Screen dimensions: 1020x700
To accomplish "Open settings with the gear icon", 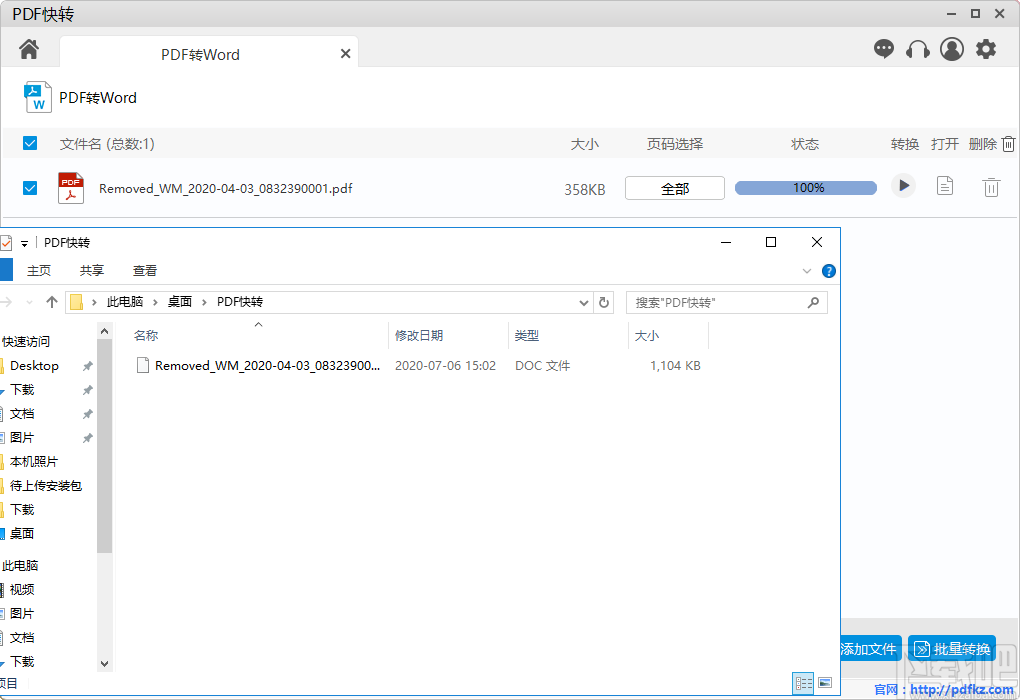I will [x=985, y=48].
